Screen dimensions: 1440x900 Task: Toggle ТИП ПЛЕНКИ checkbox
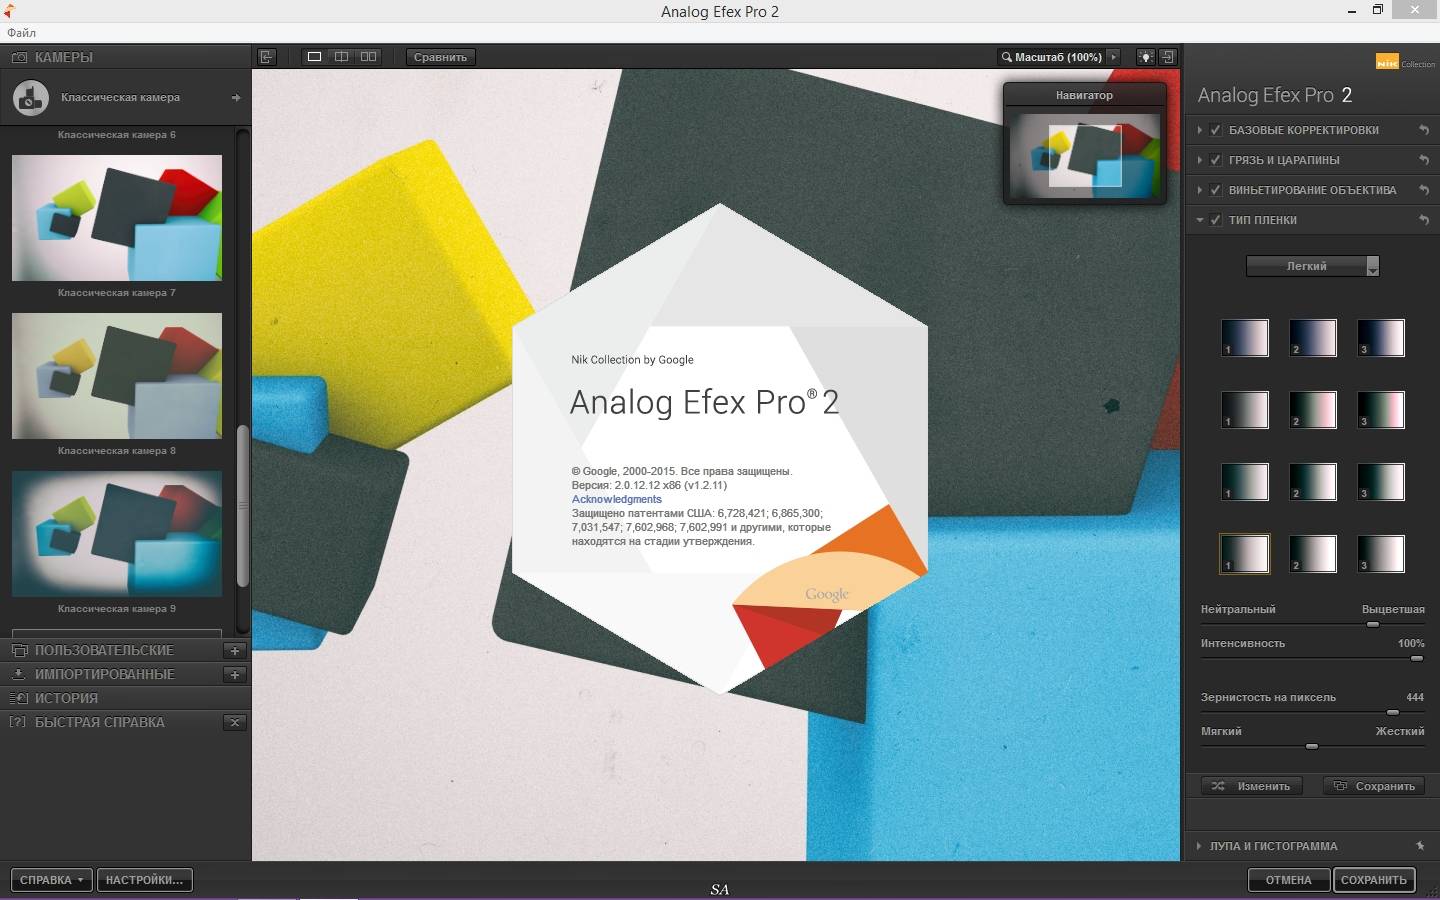tap(1216, 220)
